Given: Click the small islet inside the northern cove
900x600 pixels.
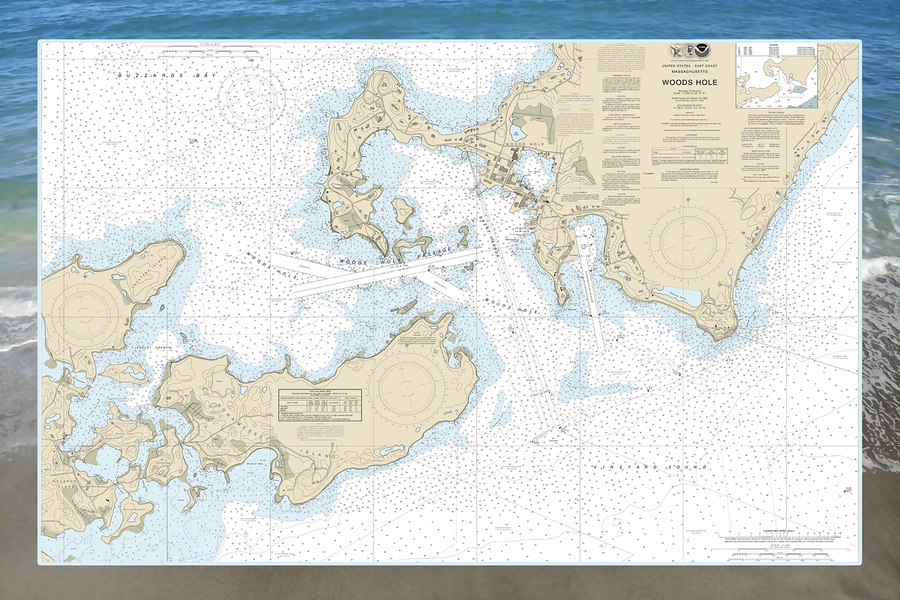Looking at the screenshot, I should (404, 212).
